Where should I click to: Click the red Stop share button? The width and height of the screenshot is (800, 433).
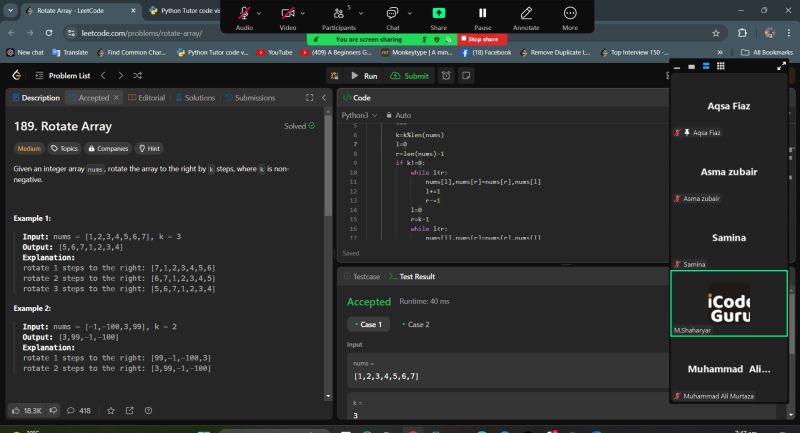tap(483, 39)
